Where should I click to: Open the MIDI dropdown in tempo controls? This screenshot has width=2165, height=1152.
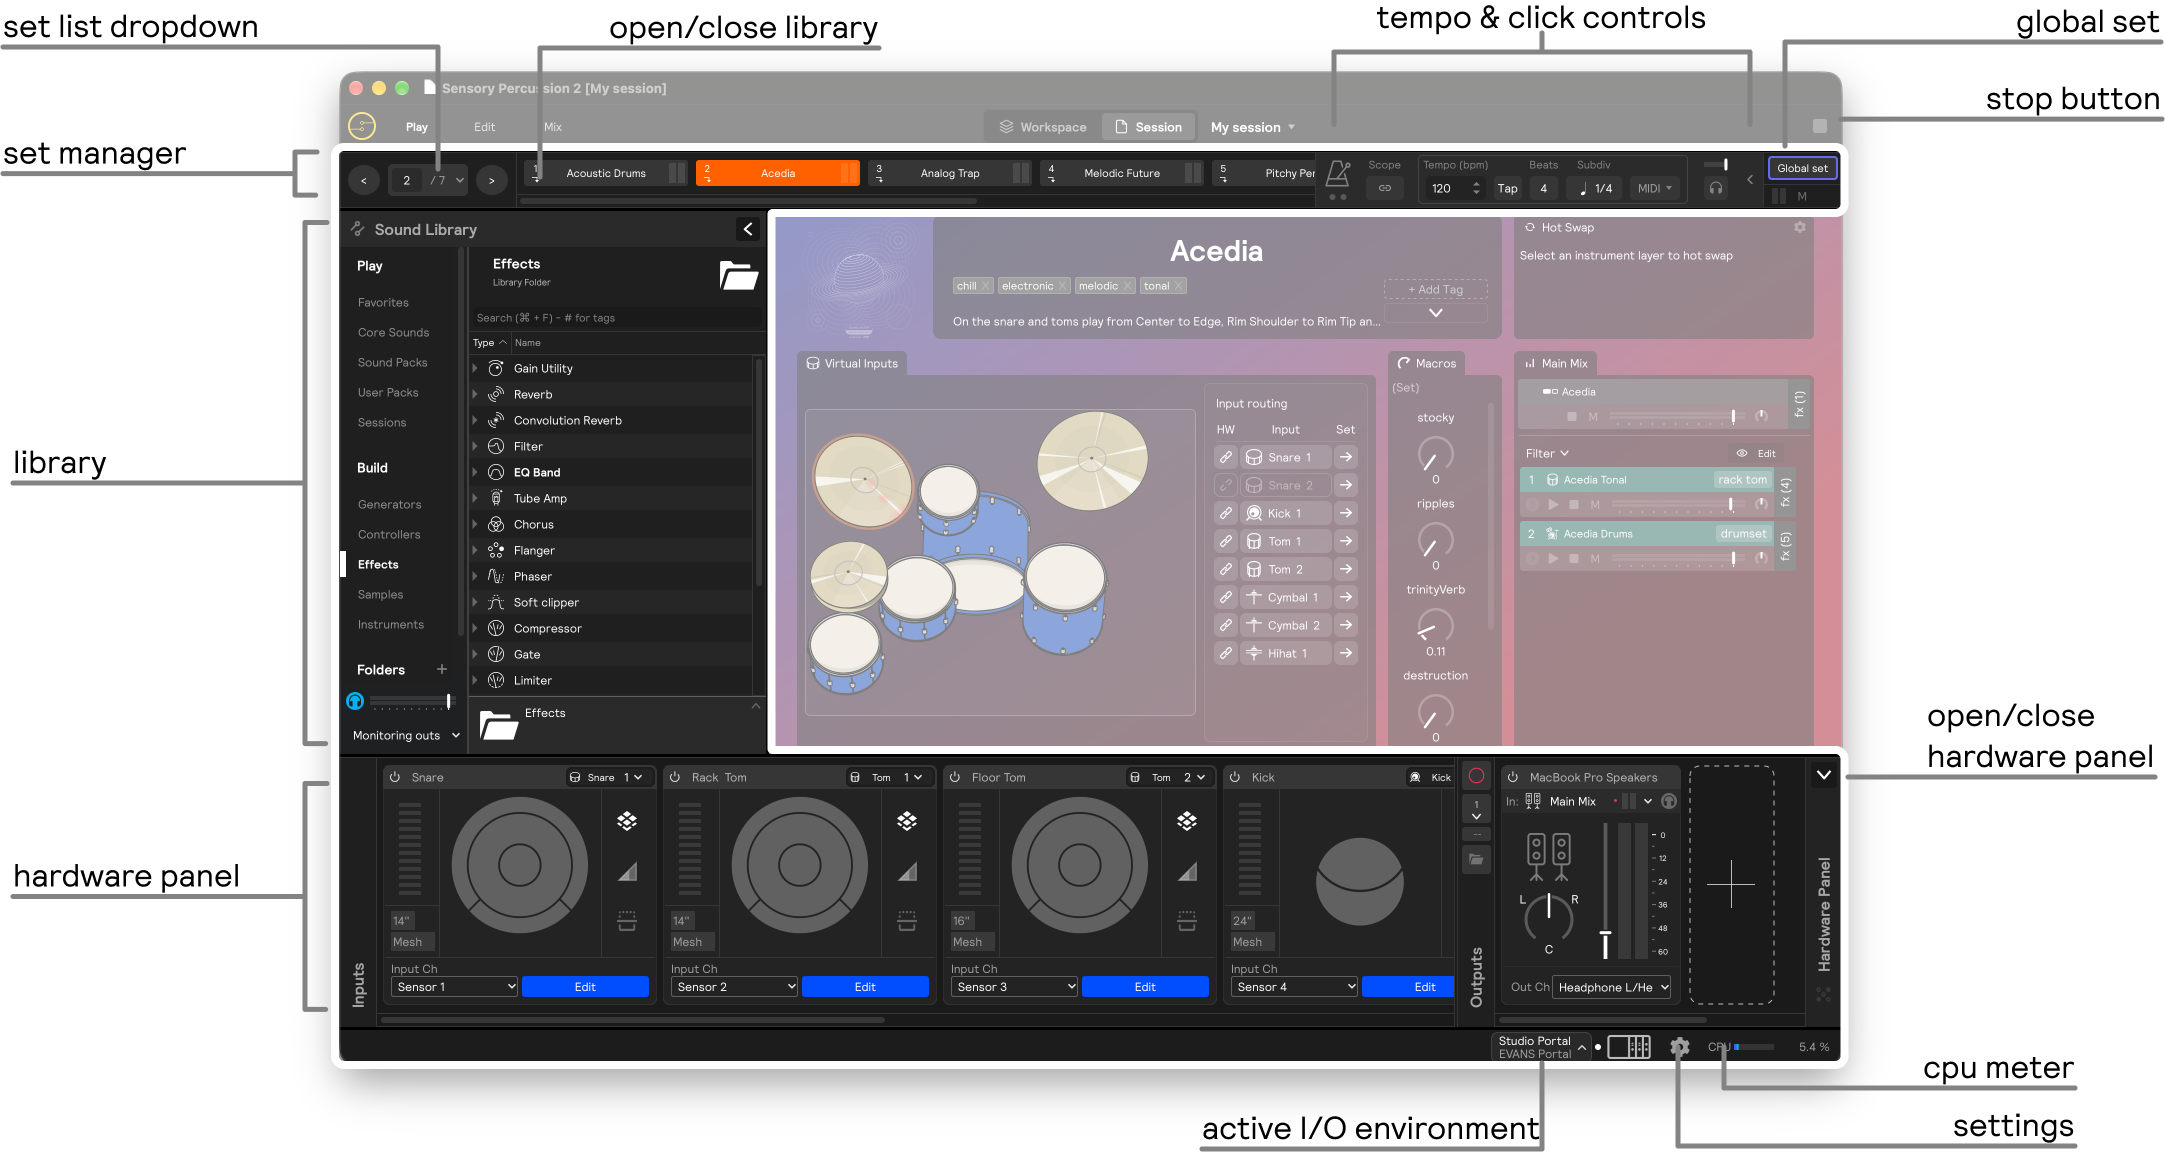coord(1655,188)
